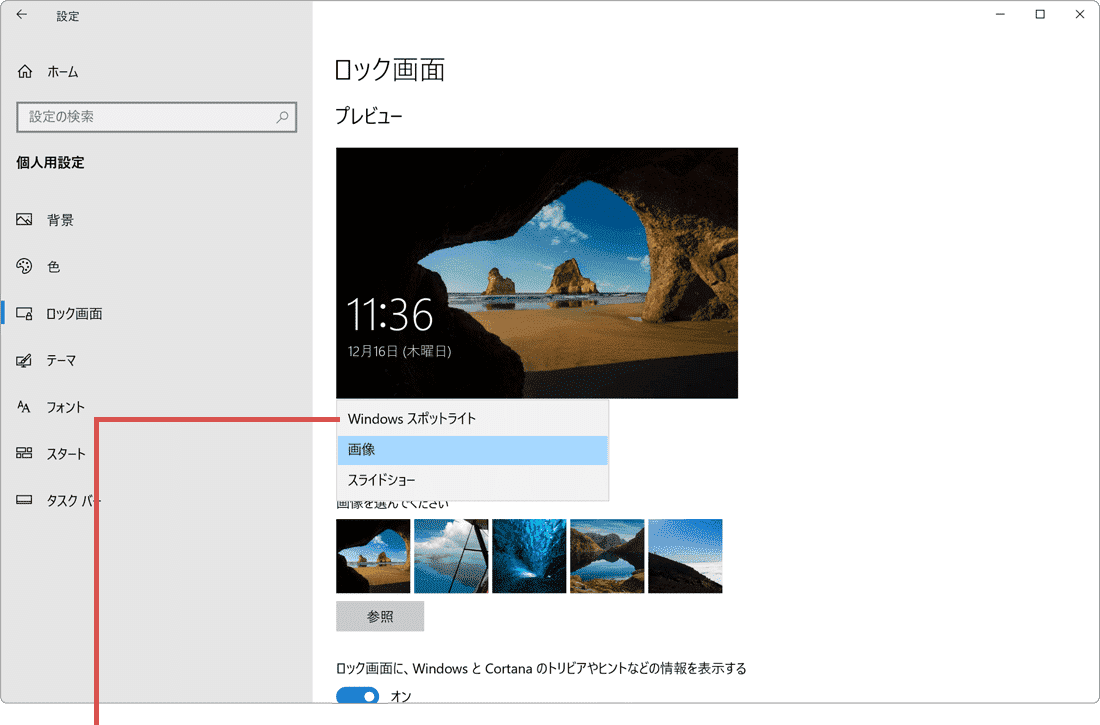The width and height of the screenshot is (1100, 725).
Task: Click the back arrow in the title bar
Action: click(x=22, y=15)
